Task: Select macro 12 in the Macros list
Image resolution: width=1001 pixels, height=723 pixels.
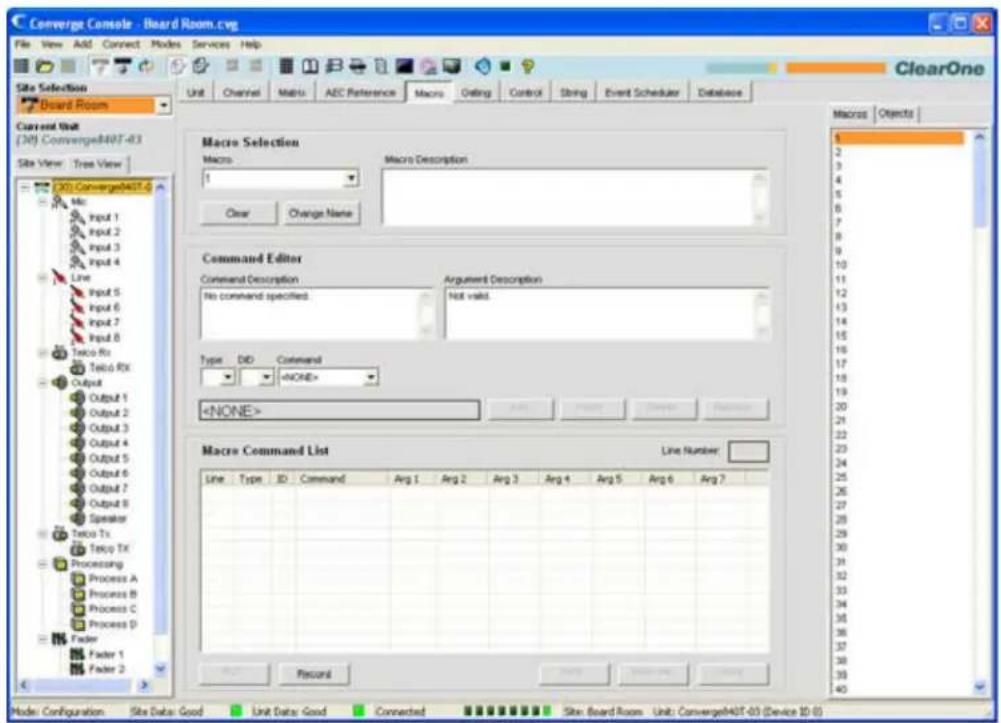Action: click(841, 293)
